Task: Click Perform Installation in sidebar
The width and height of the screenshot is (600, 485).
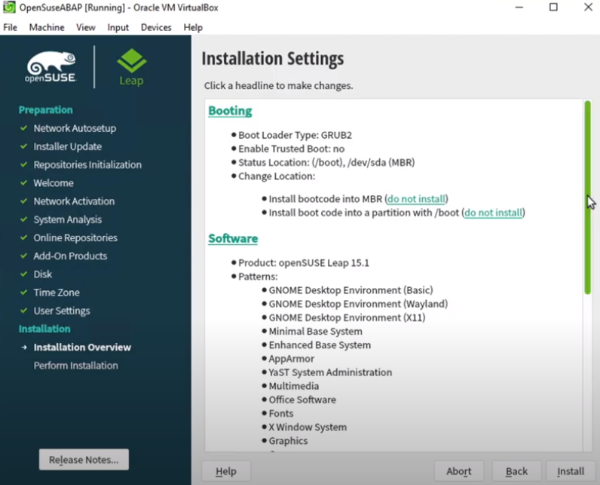Action: click(76, 366)
